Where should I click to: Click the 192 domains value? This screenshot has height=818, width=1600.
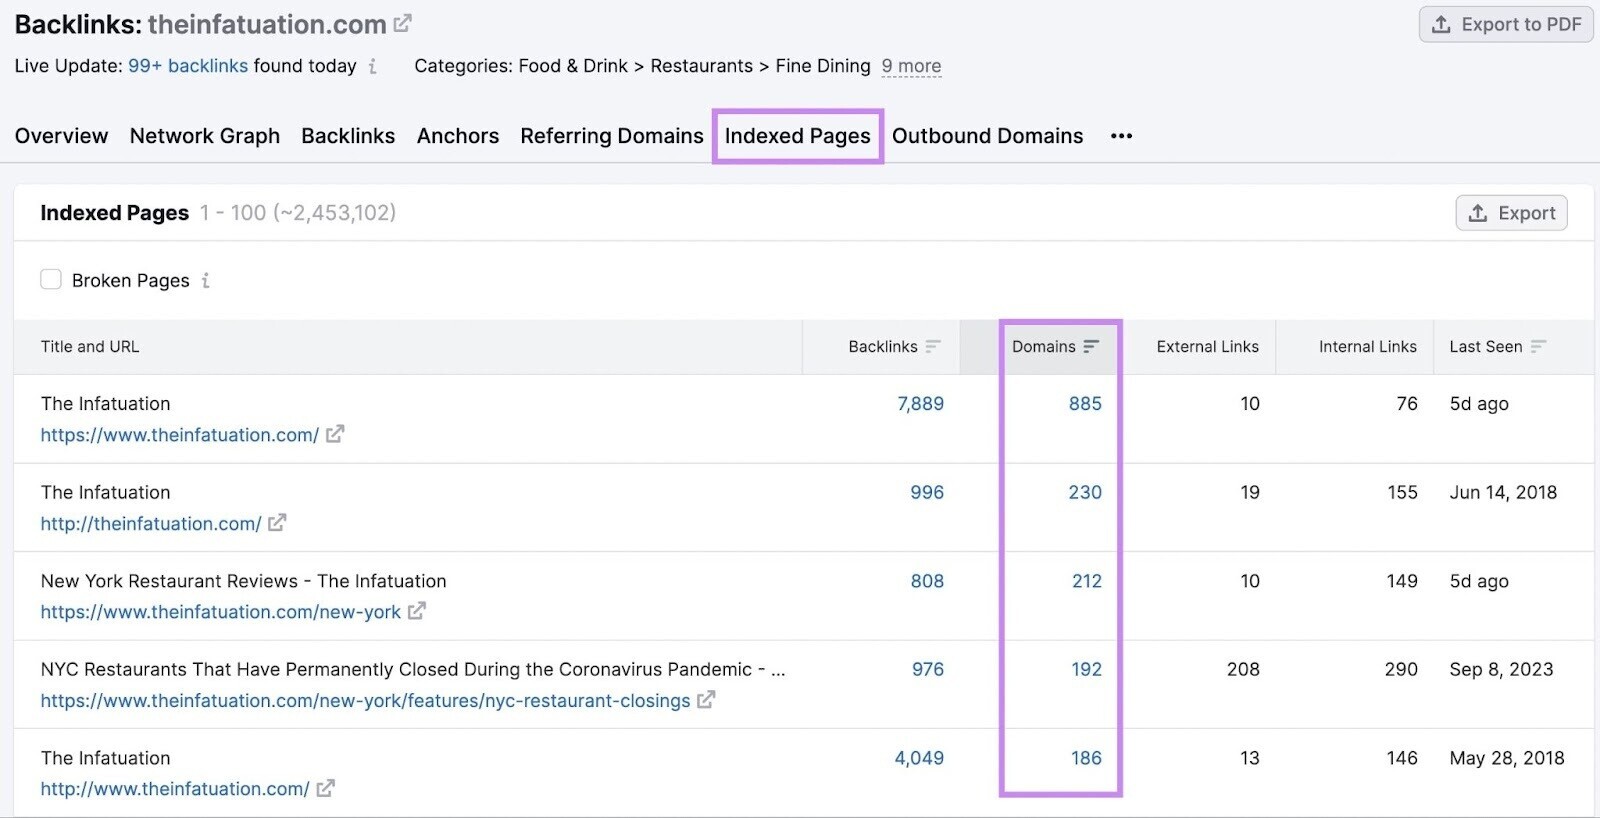(x=1087, y=669)
